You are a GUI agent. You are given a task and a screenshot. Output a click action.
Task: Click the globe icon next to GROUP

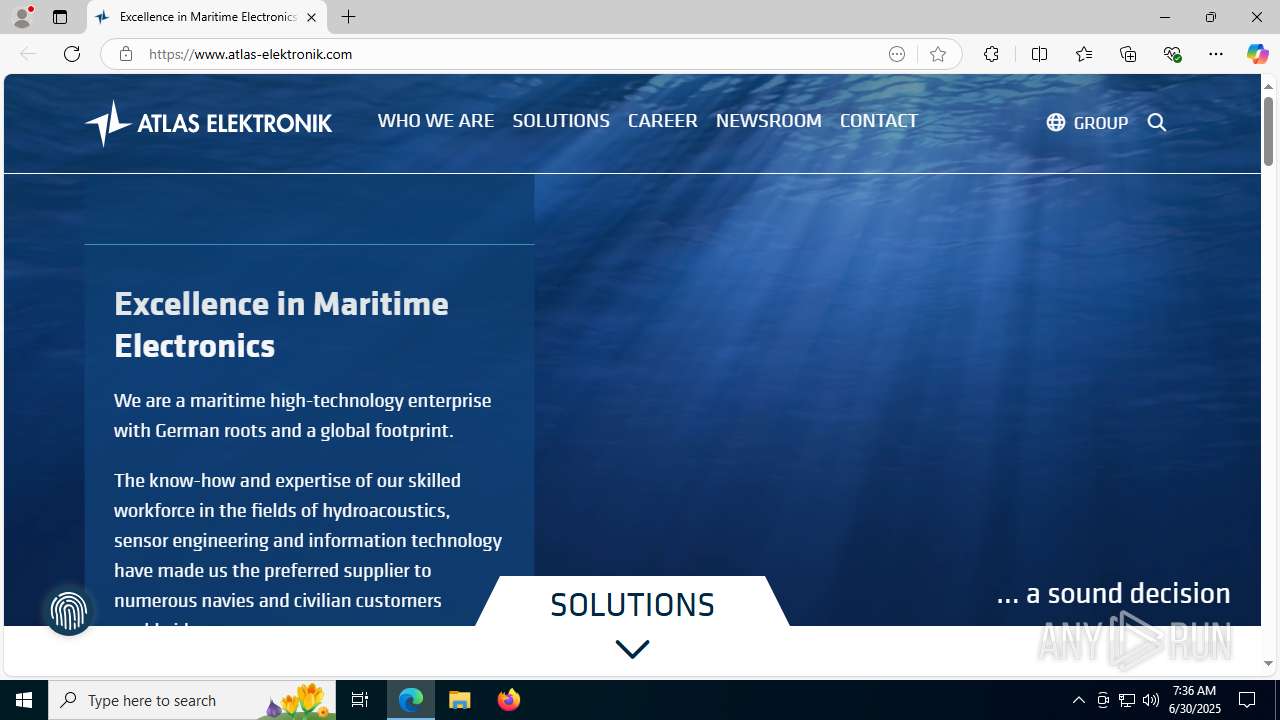pos(1055,122)
